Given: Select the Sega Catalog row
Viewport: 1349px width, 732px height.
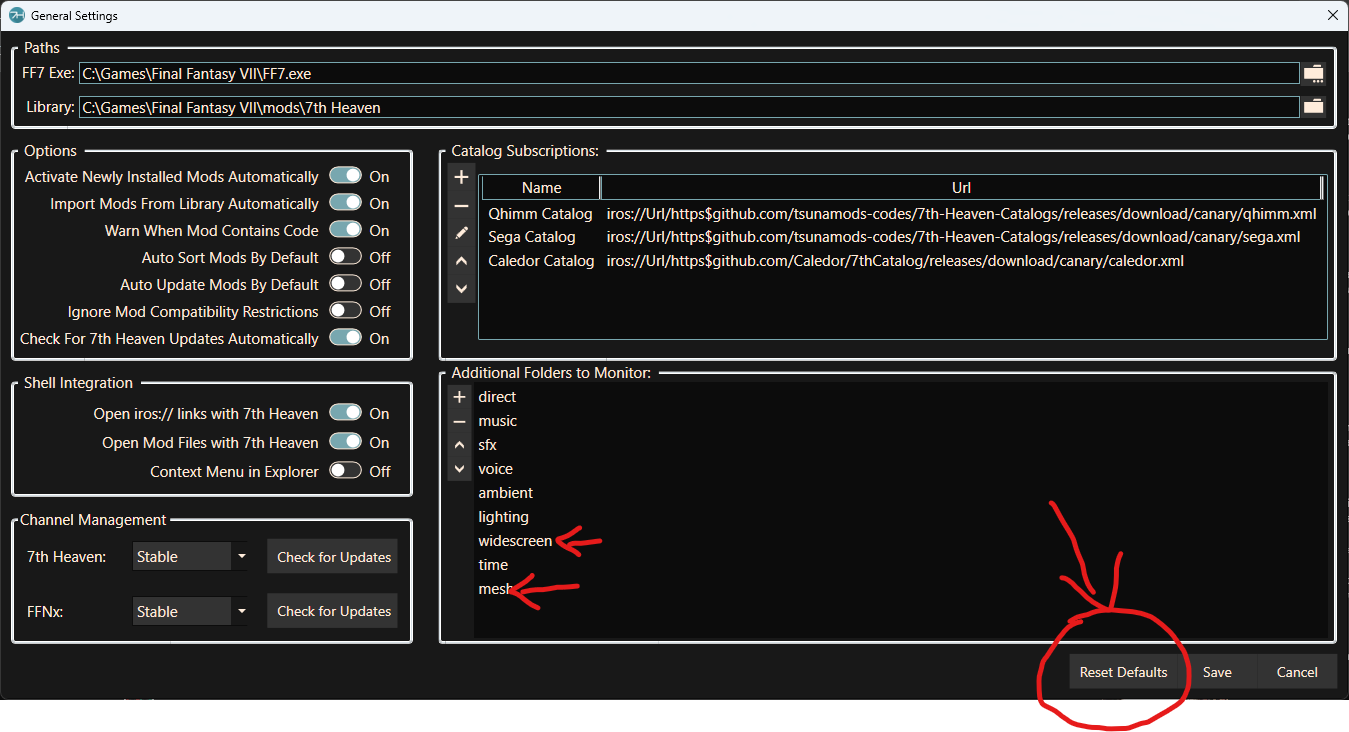Looking at the screenshot, I should point(903,237).
